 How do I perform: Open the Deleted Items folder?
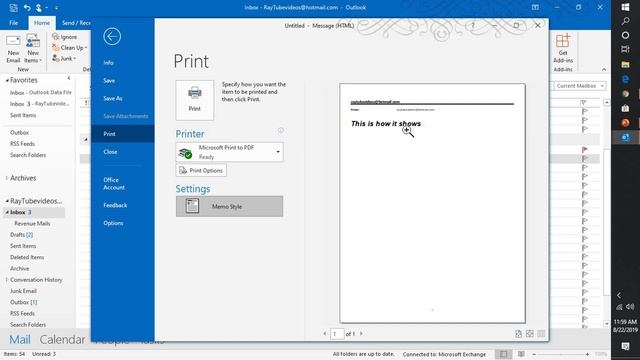[27, 257]
